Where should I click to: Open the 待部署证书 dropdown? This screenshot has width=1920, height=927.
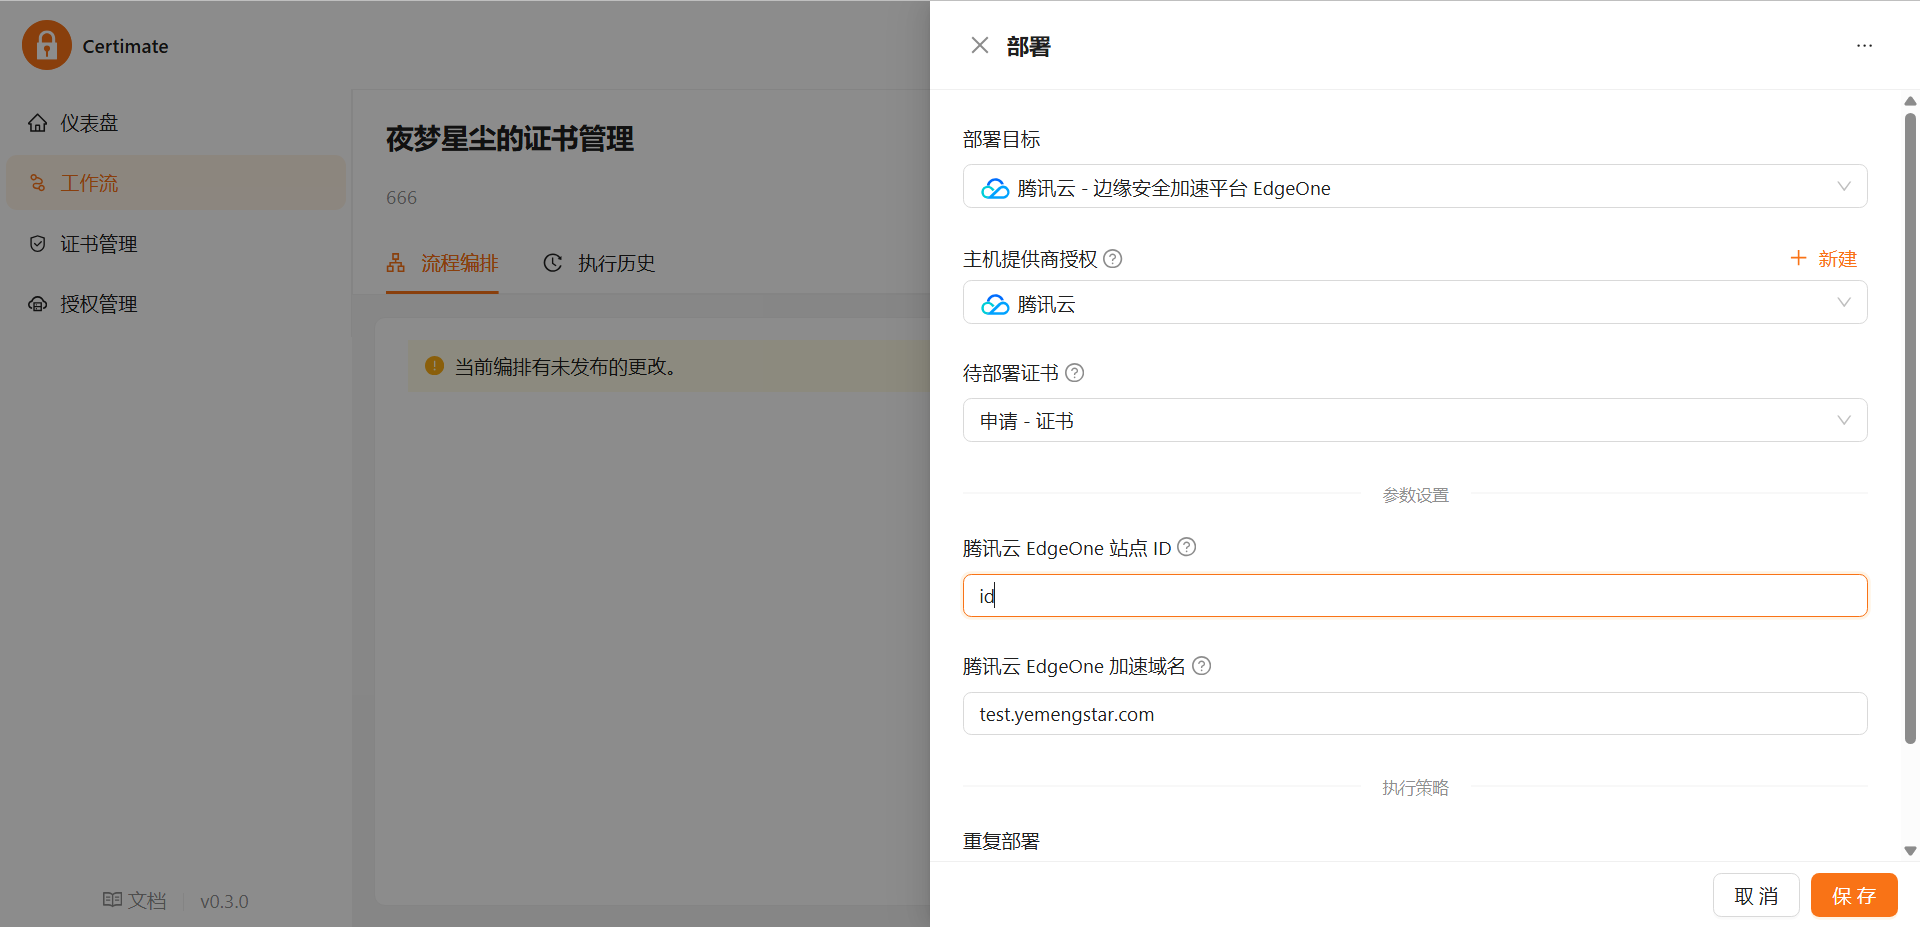pyautogui.click(x=1414, y=421)
